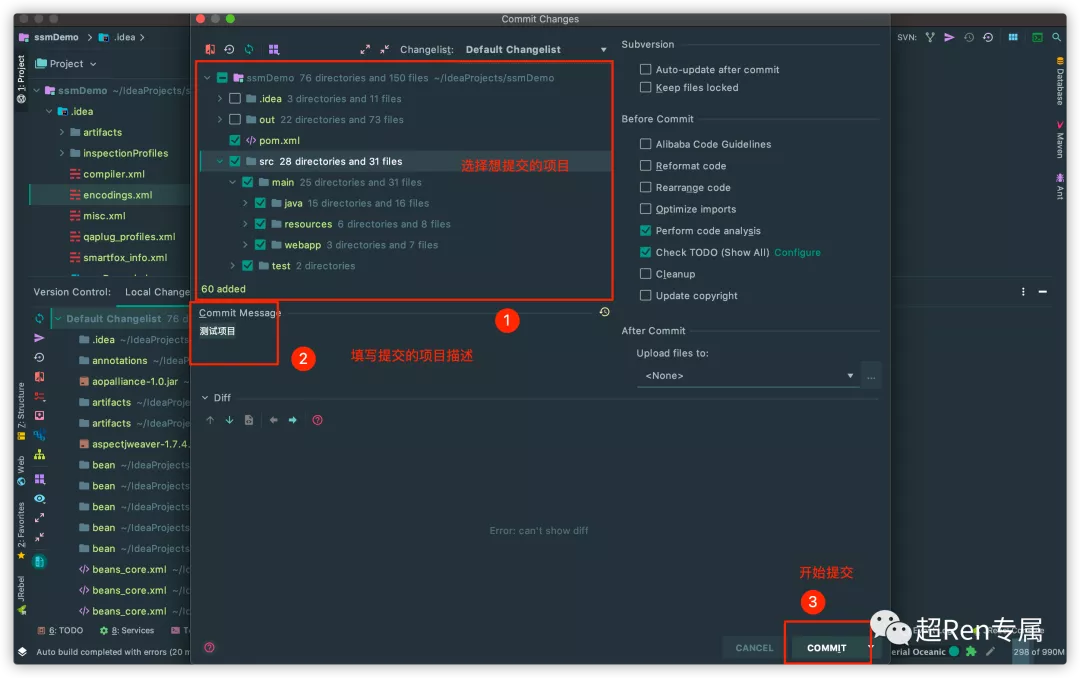Click SVN update project icon in main toolbar
The width and height of the screenshot is (1080, 678).
[930, 37]
